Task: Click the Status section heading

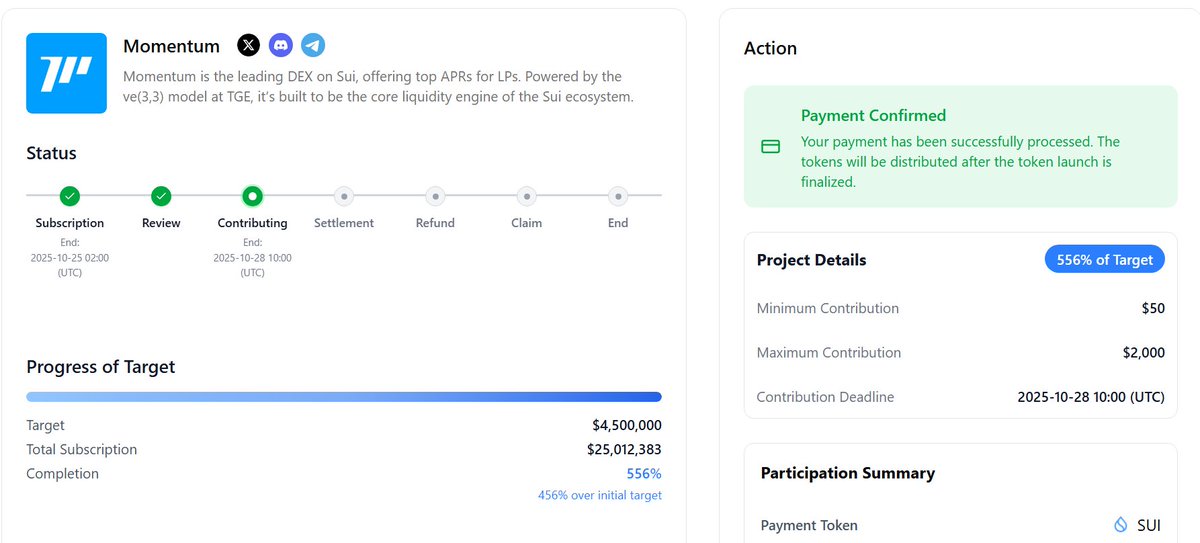Action: tap(51, 153)
